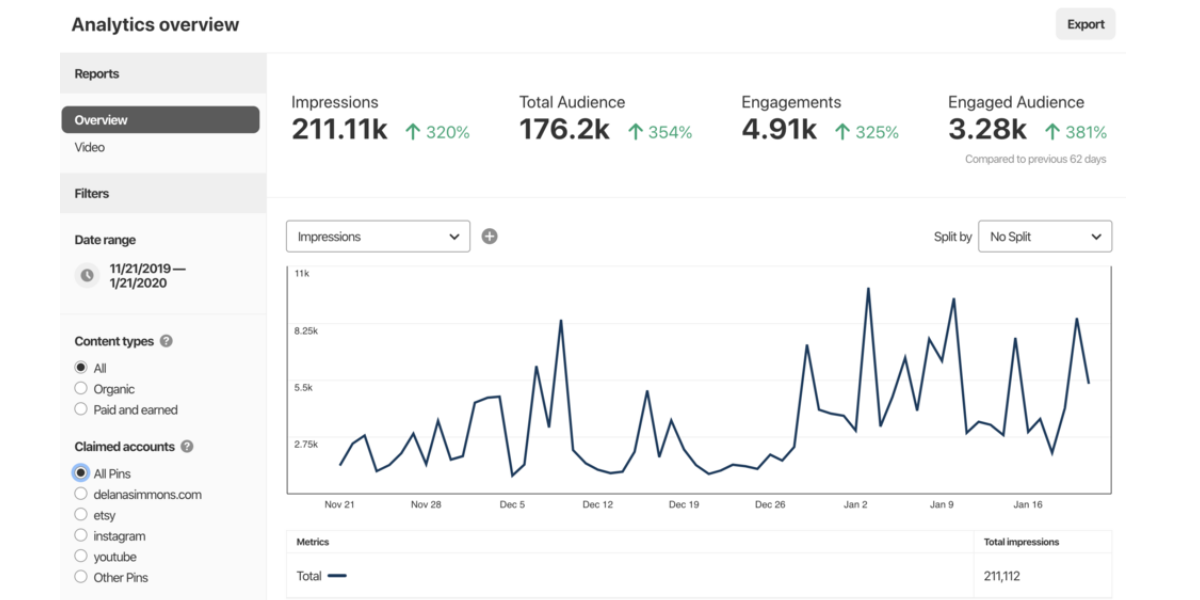The width and height of the screenshot is (1200, 600).
Task: Select the etsy claimed account
Action: 81,515
